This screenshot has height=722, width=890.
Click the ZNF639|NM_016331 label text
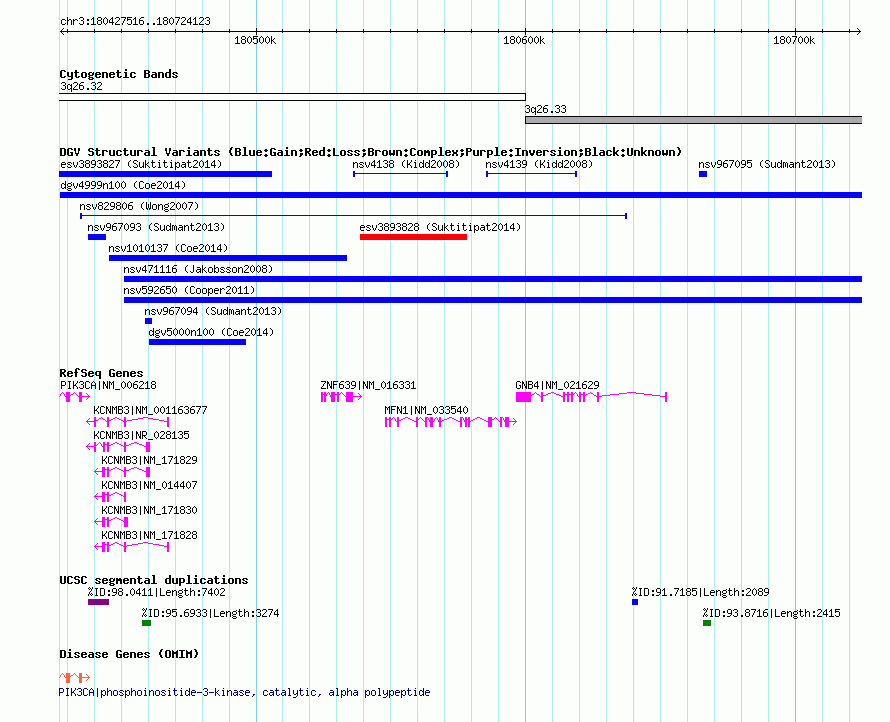[x=368, y=385]
